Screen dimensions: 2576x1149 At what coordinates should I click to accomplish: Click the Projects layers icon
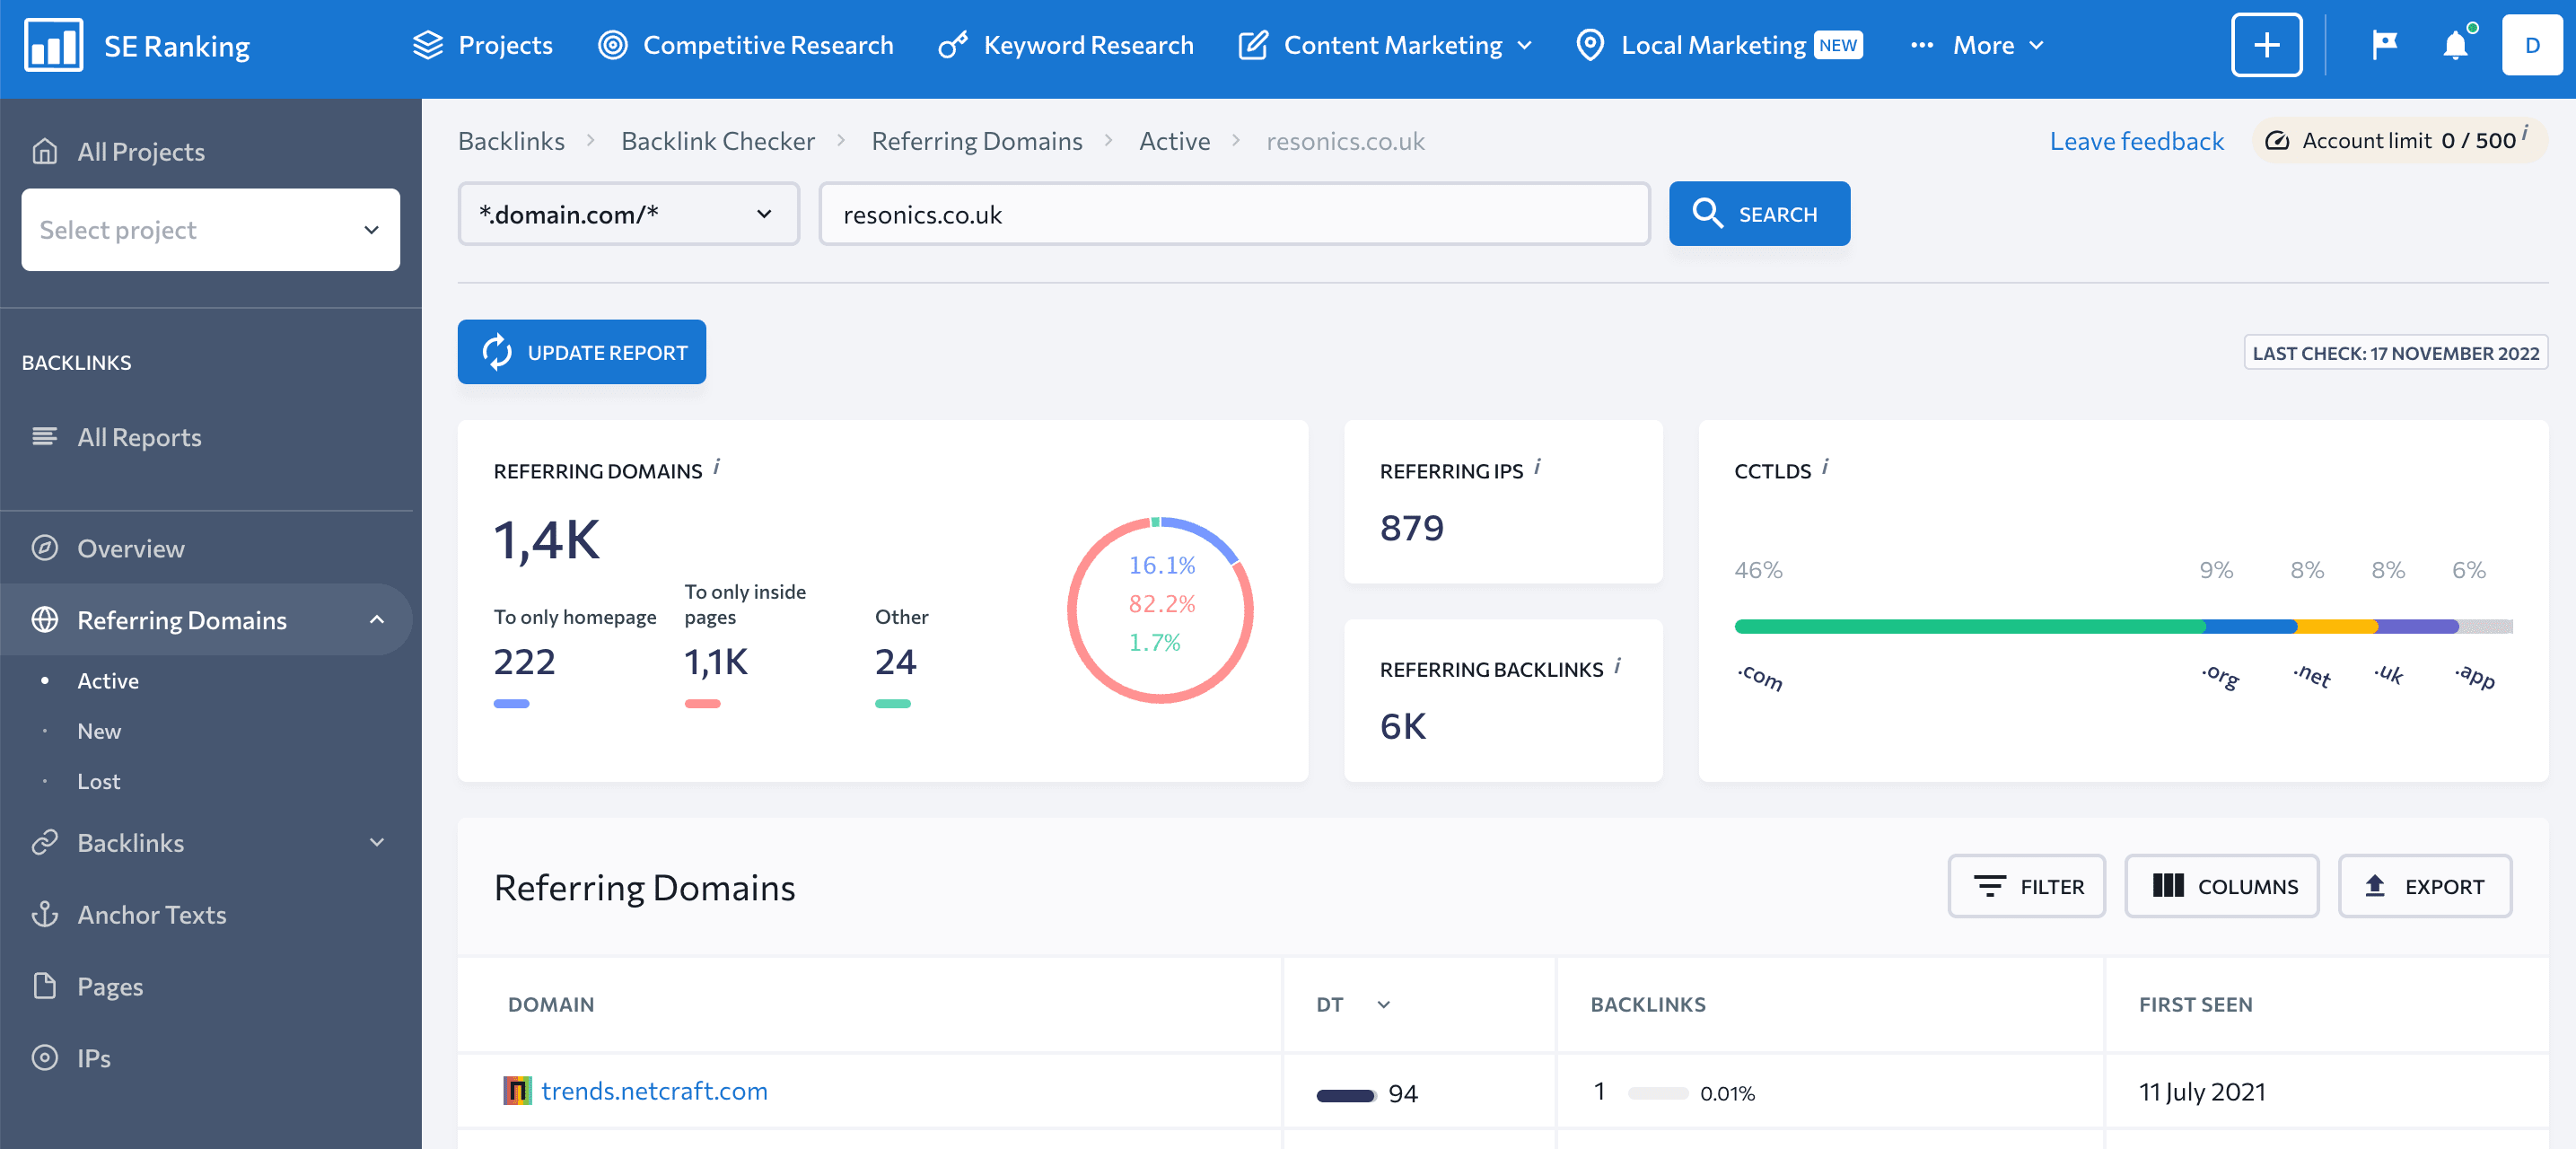pos(427,45)
